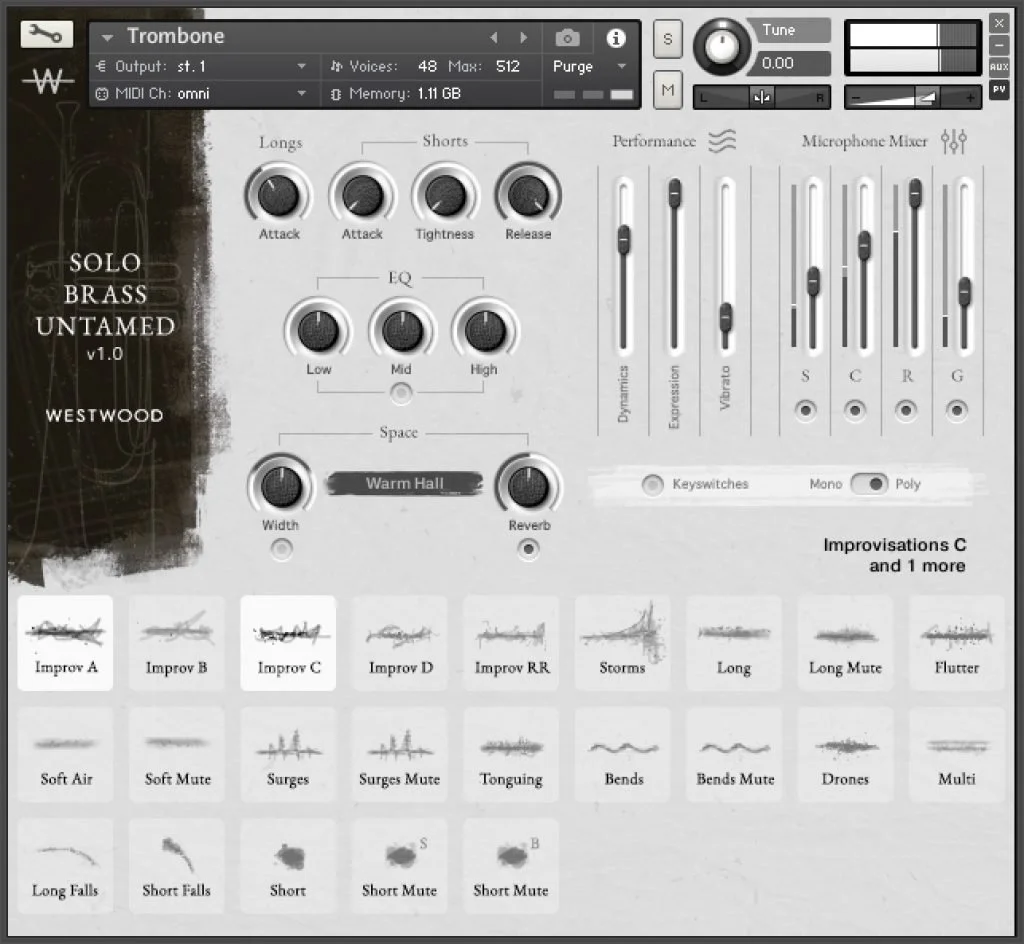Enable the Keyswitches option

pyautogui.click(x=652, y=484)
